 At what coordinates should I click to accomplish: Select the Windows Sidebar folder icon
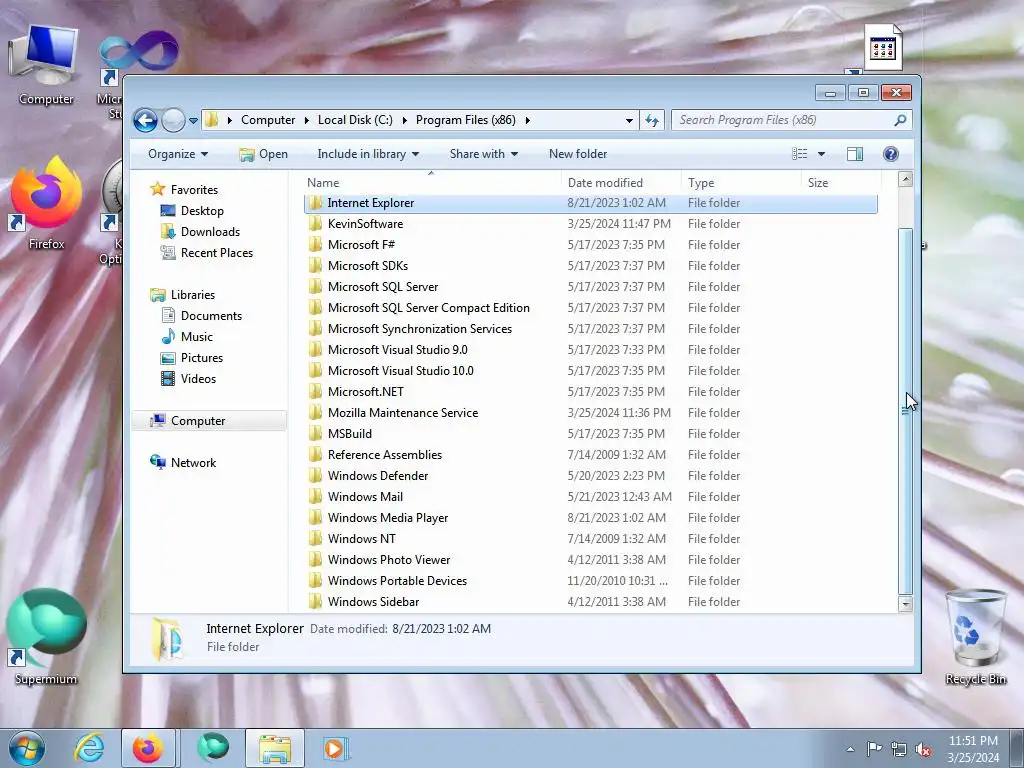315,601
